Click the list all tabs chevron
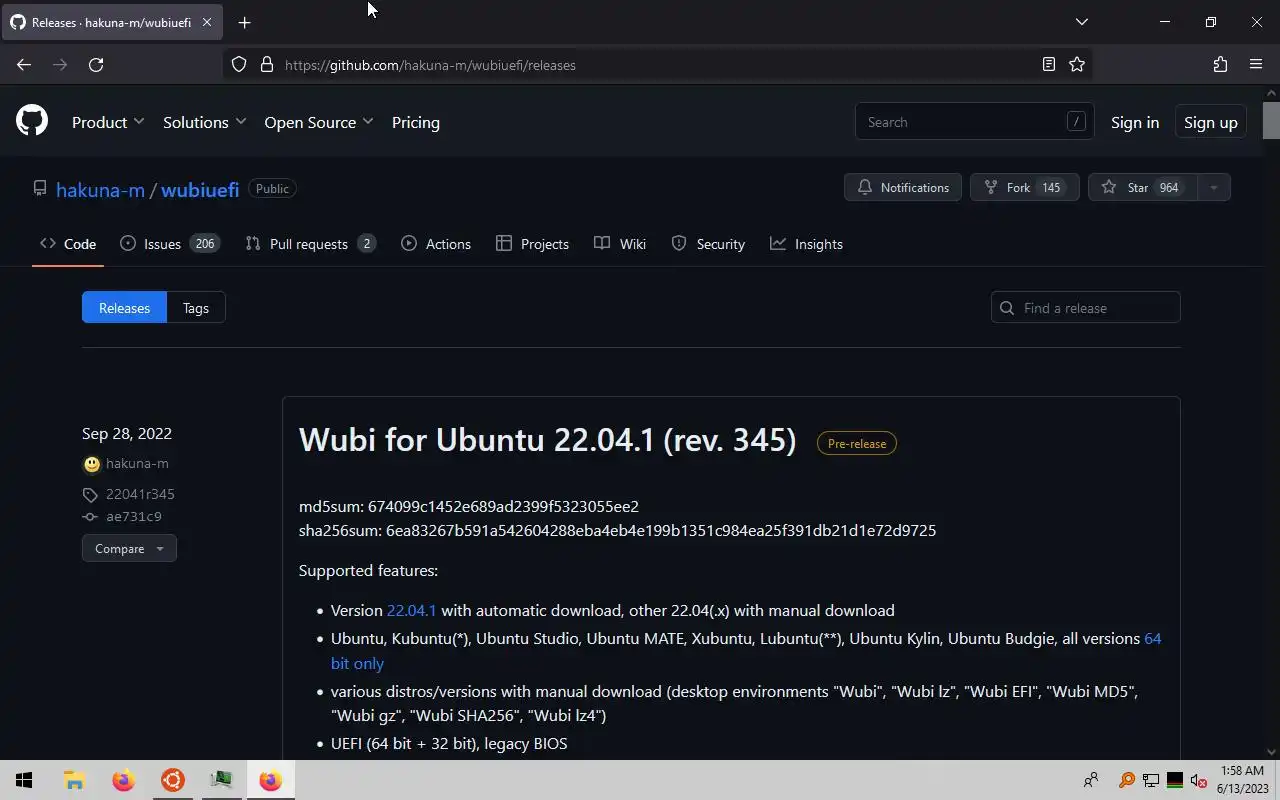This screenshot has width=1280, height=800. click(1081, 22)
